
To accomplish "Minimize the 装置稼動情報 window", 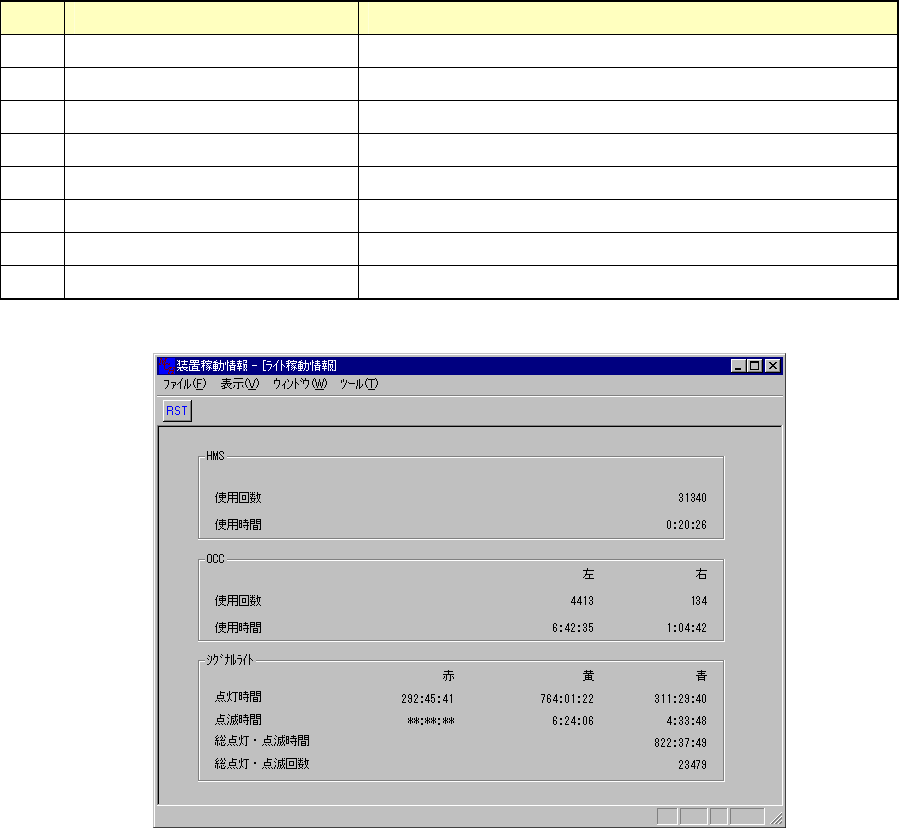I will click(738, 366).
